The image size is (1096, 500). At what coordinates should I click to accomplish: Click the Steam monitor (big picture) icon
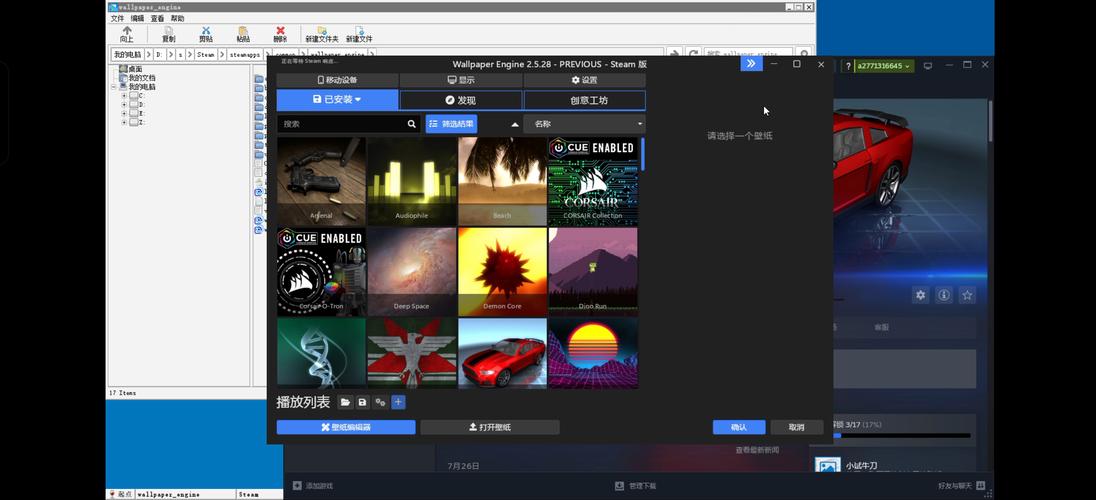point(928,66)
